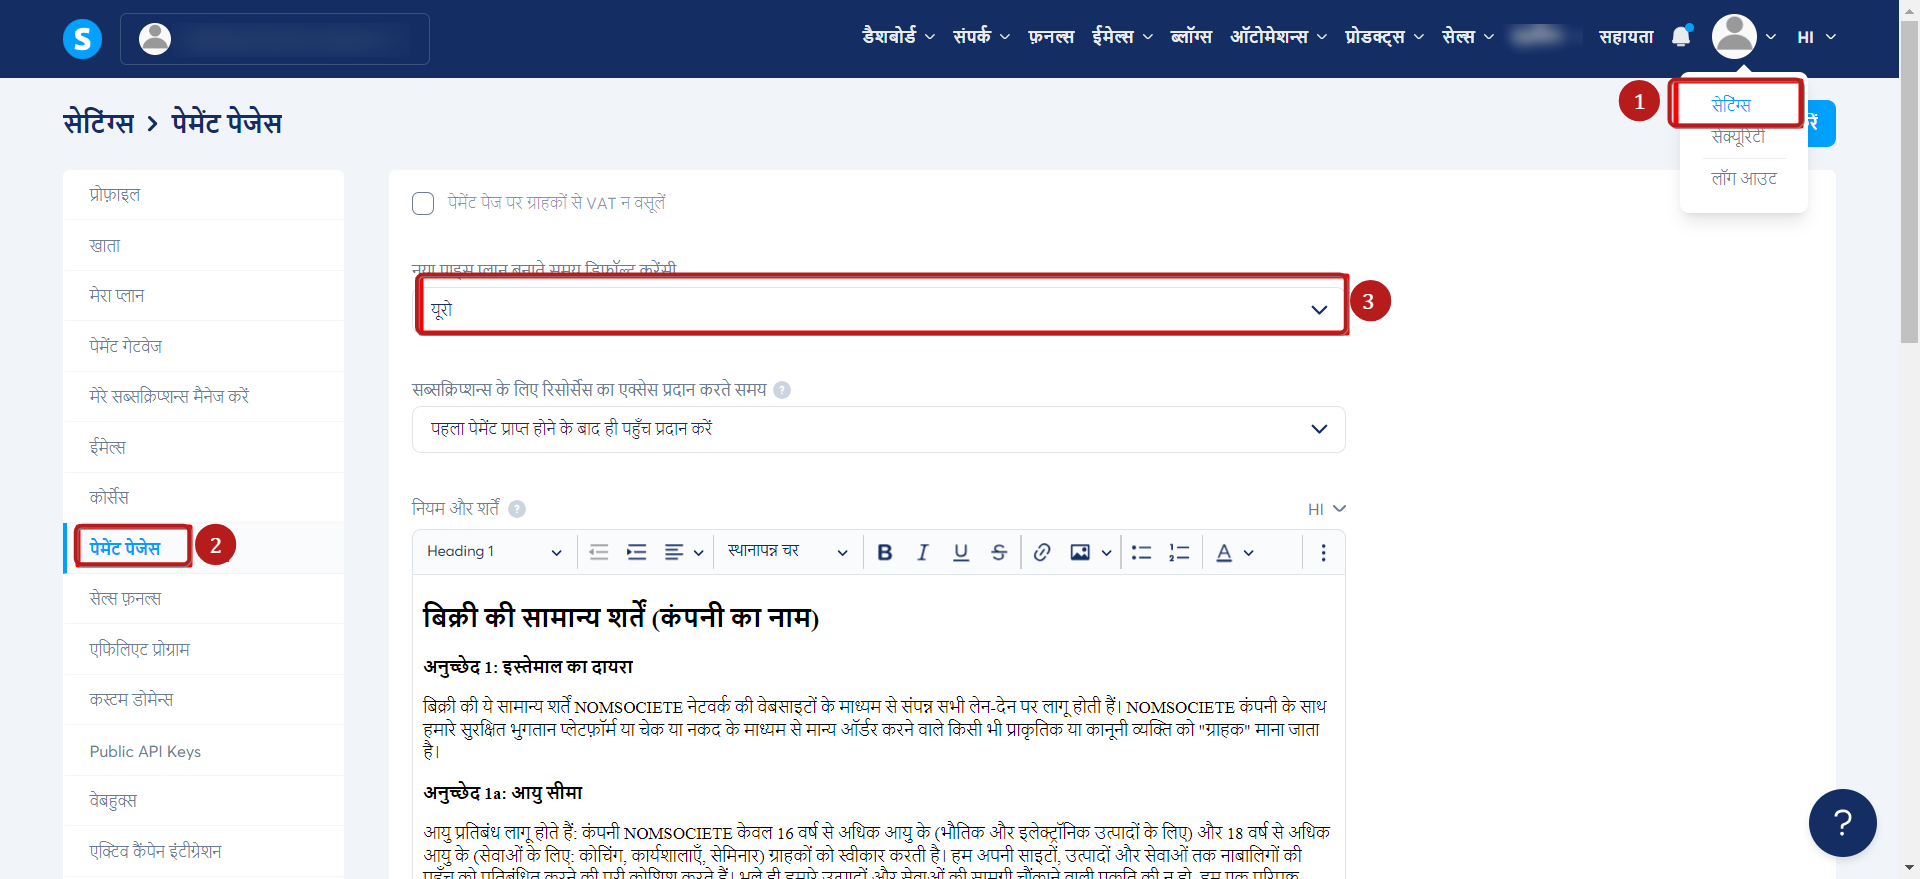Open the default currency यूरो dropdown

879,310
